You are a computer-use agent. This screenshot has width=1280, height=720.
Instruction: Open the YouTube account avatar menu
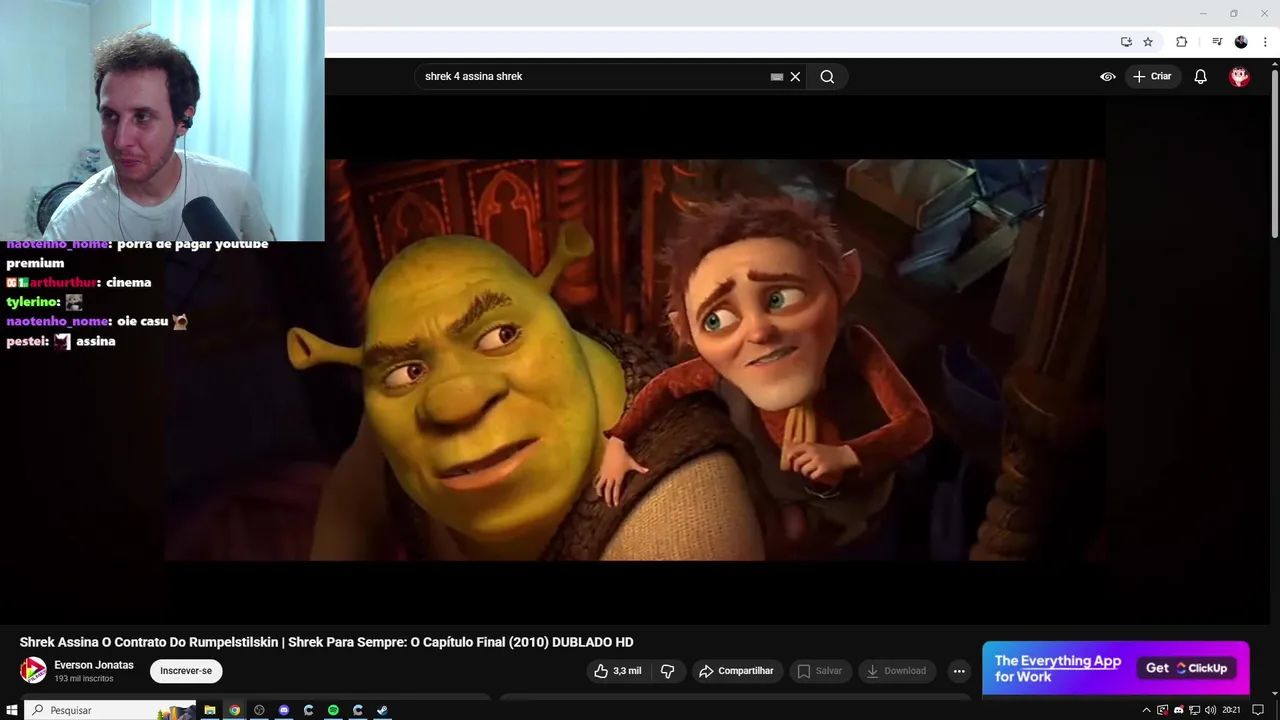(x=1240, y=77)
